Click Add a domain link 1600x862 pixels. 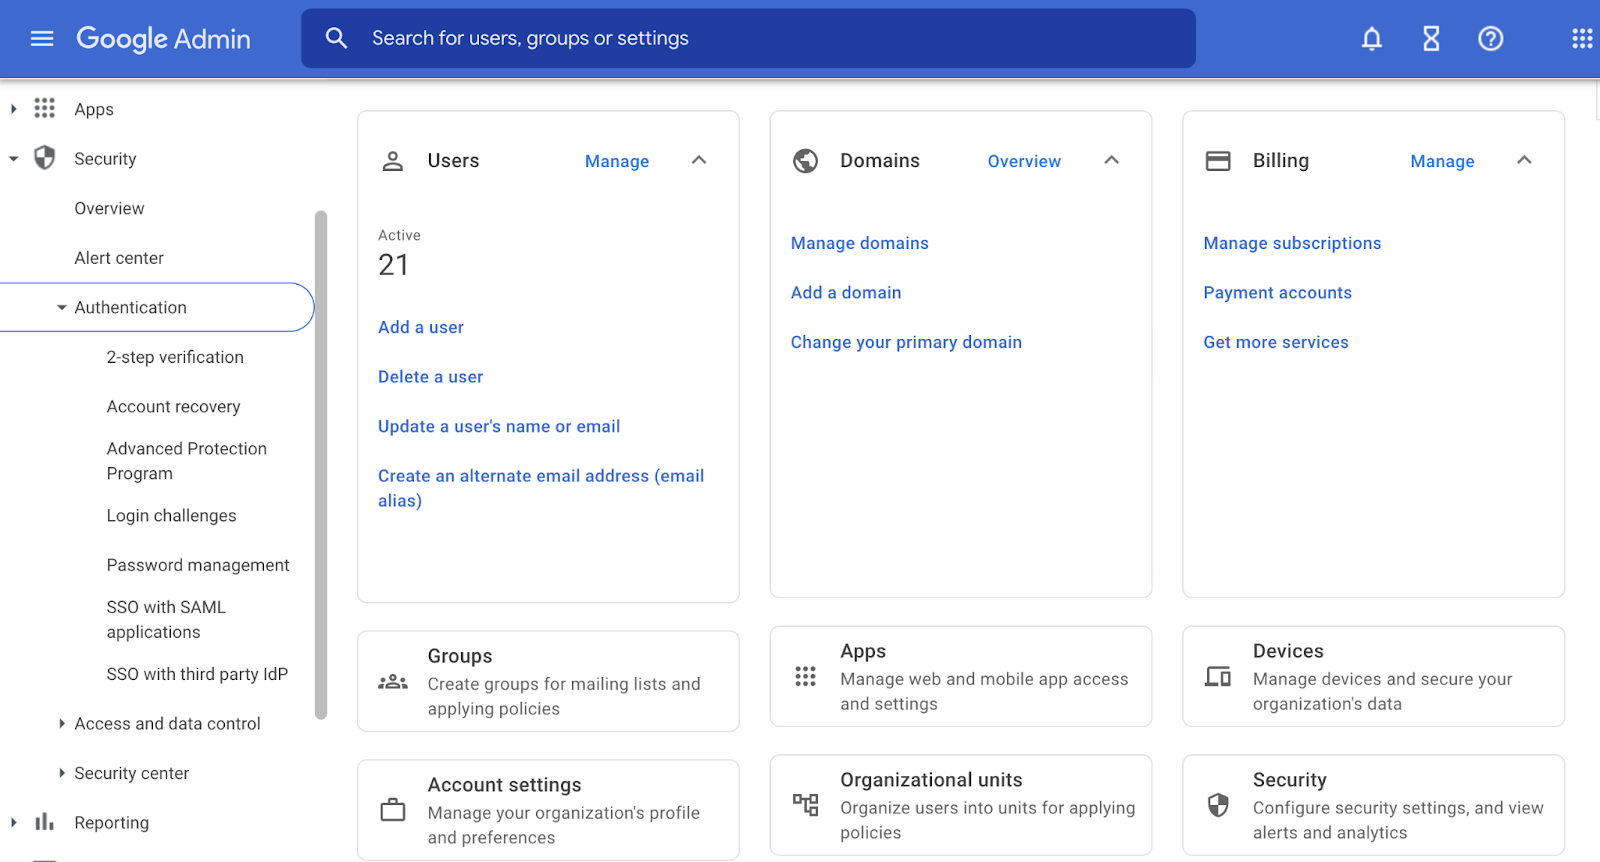pyautogui.click(x=846, y=293)
